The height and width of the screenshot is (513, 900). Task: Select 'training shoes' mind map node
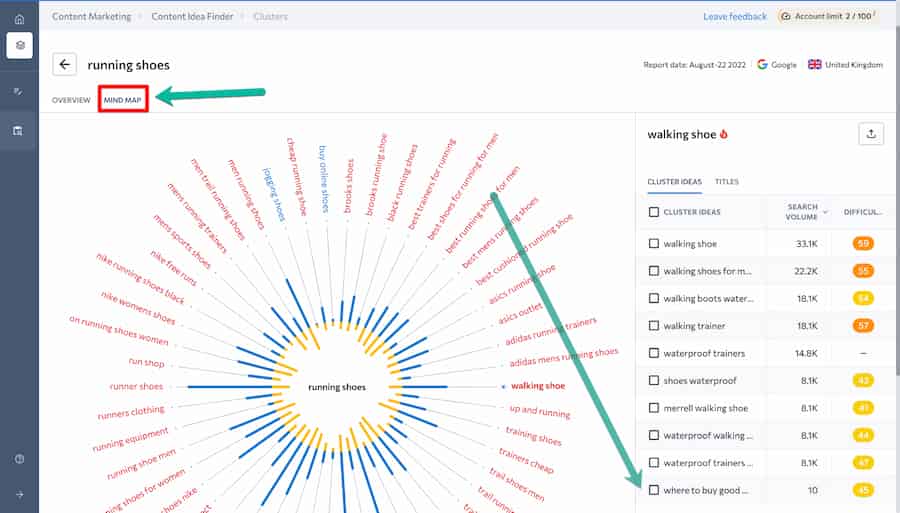tap(534, 436)
